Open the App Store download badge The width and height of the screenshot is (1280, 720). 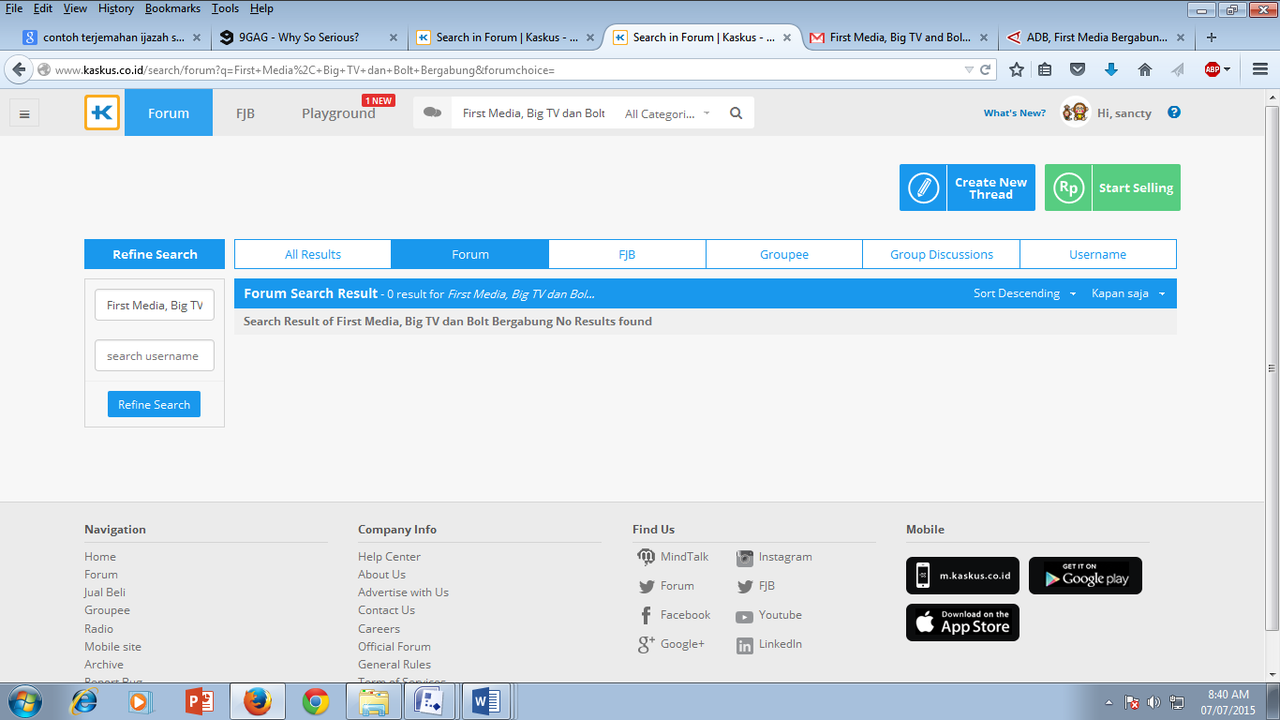click(x=963, y=622)
